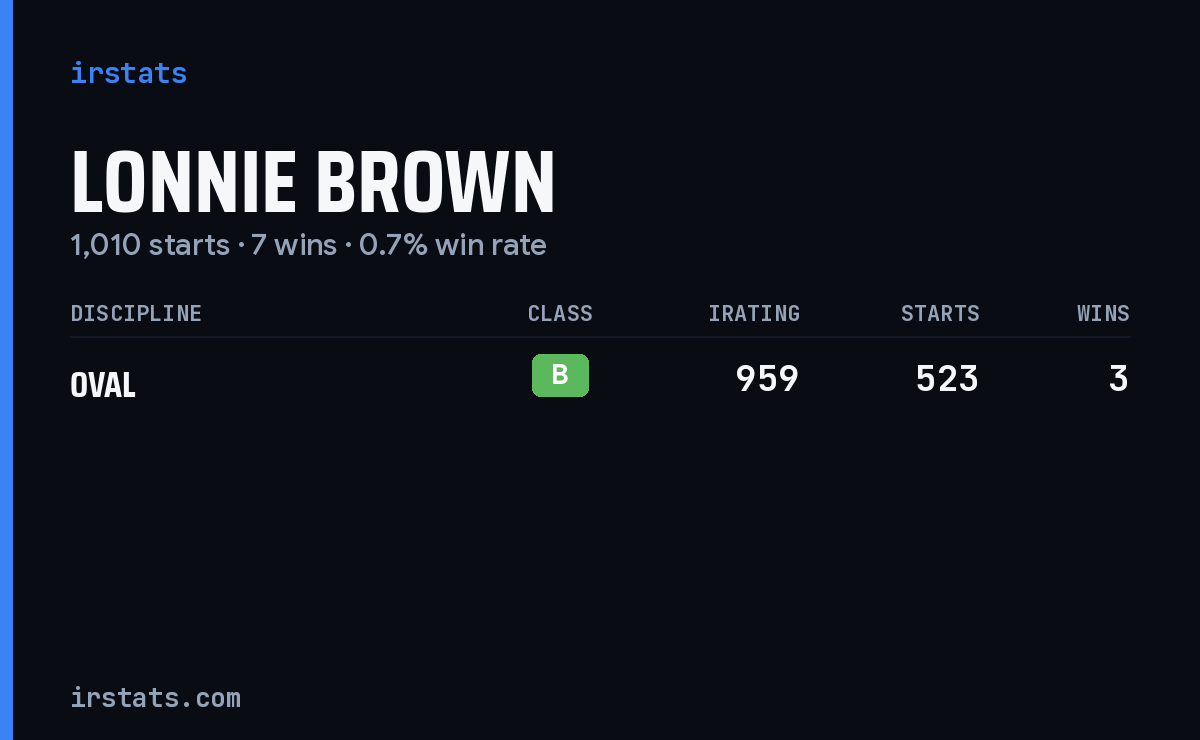Click the 3 wins value
This screenshot has height=740, width=1200.
[x=1119, y=379]
